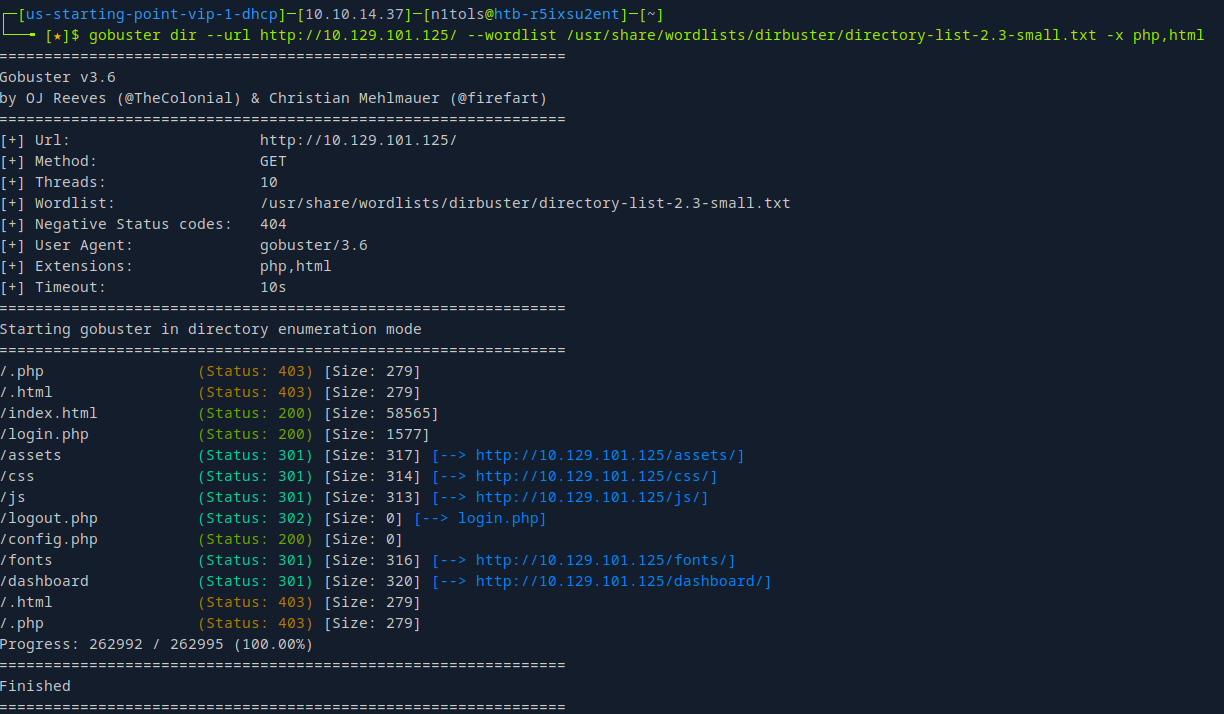
Task: Open the dashboard redirect URL
Action: click(x=623, y=581)
